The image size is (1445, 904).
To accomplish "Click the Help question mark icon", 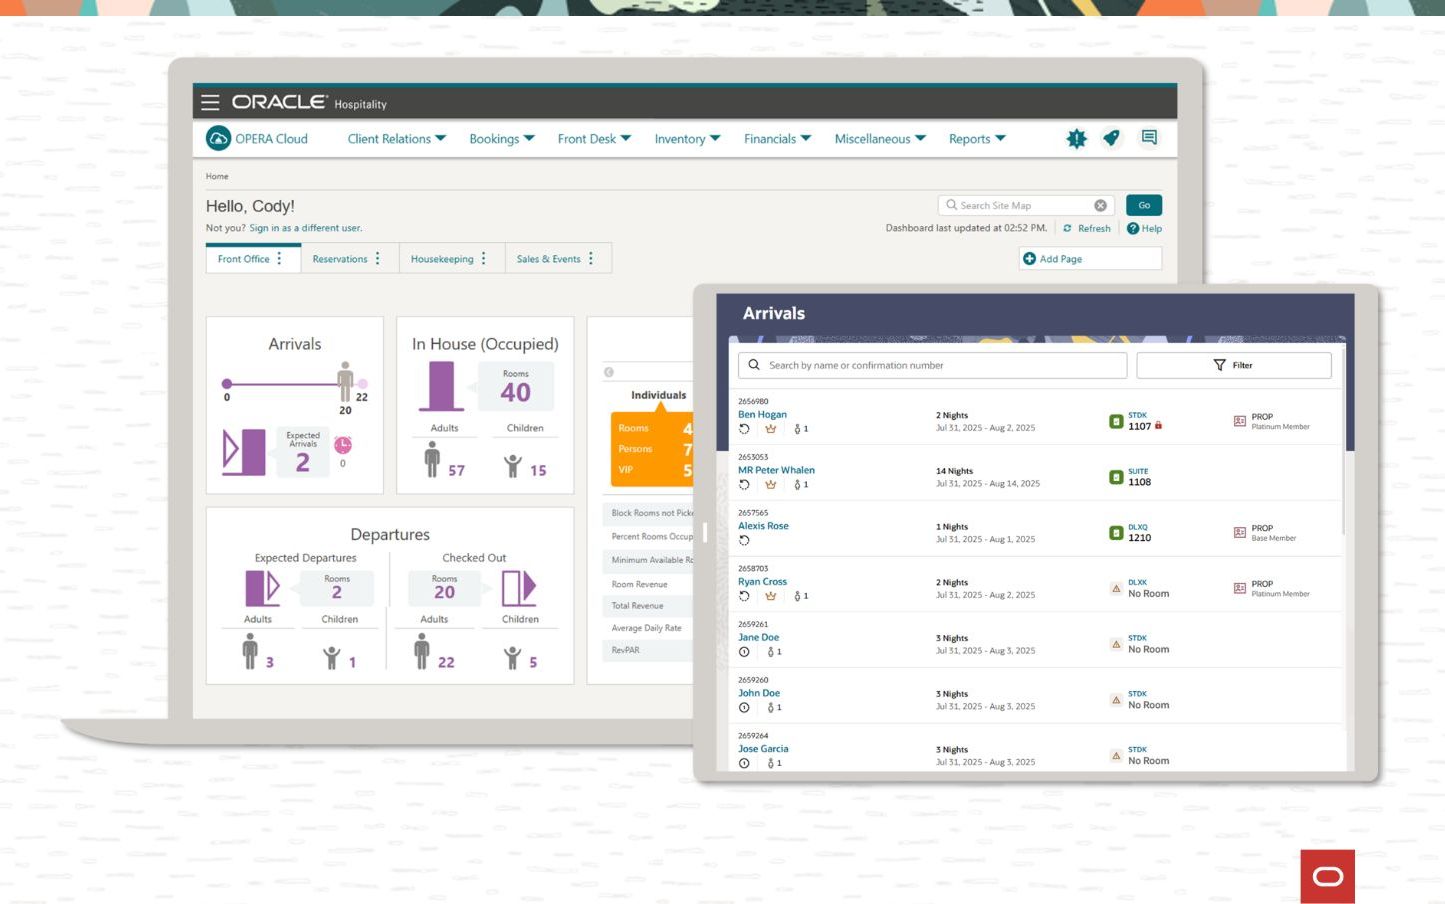I will tap(1133, 228).
